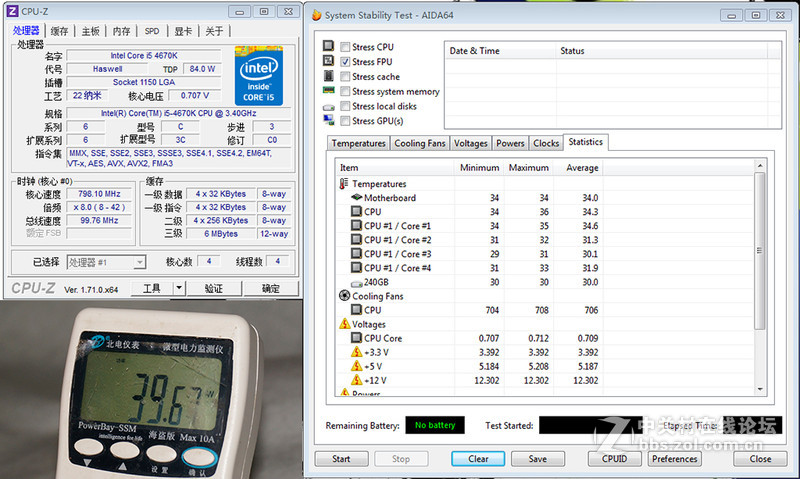Click the Voltages warning icon in list

pos(344,324)
